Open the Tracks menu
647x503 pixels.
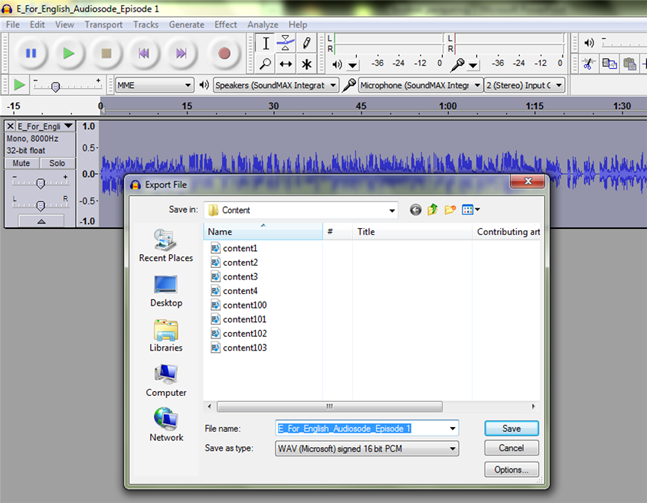(146, 24)
